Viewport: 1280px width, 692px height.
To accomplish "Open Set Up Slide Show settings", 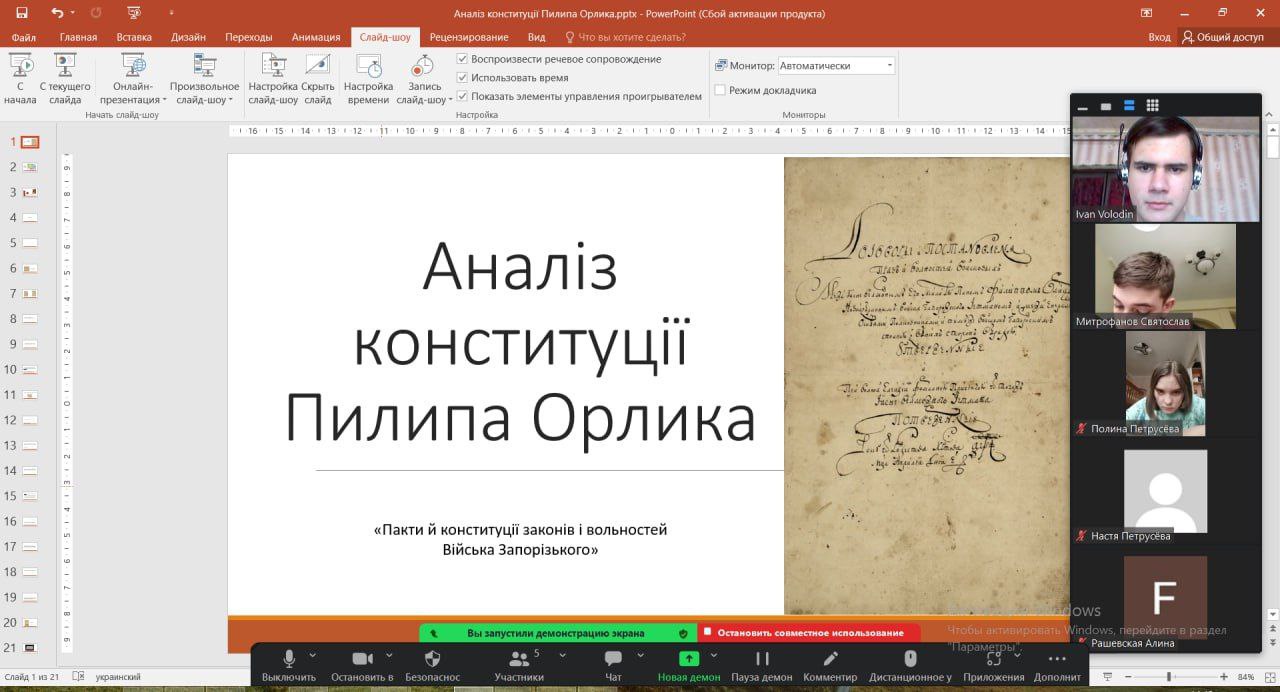I will (x=273, y=68).
